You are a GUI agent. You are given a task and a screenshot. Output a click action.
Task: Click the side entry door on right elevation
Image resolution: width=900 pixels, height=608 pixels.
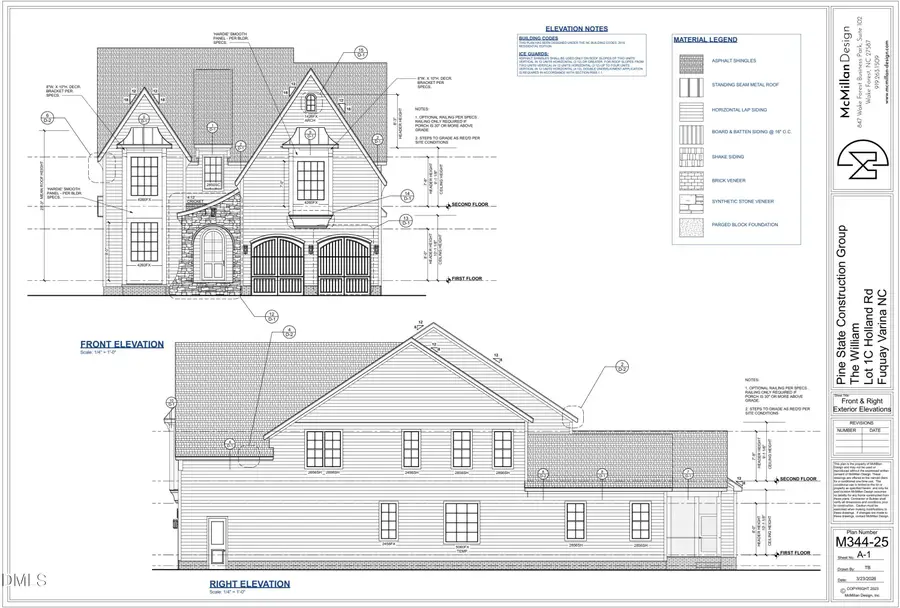(x=217, y=541)
